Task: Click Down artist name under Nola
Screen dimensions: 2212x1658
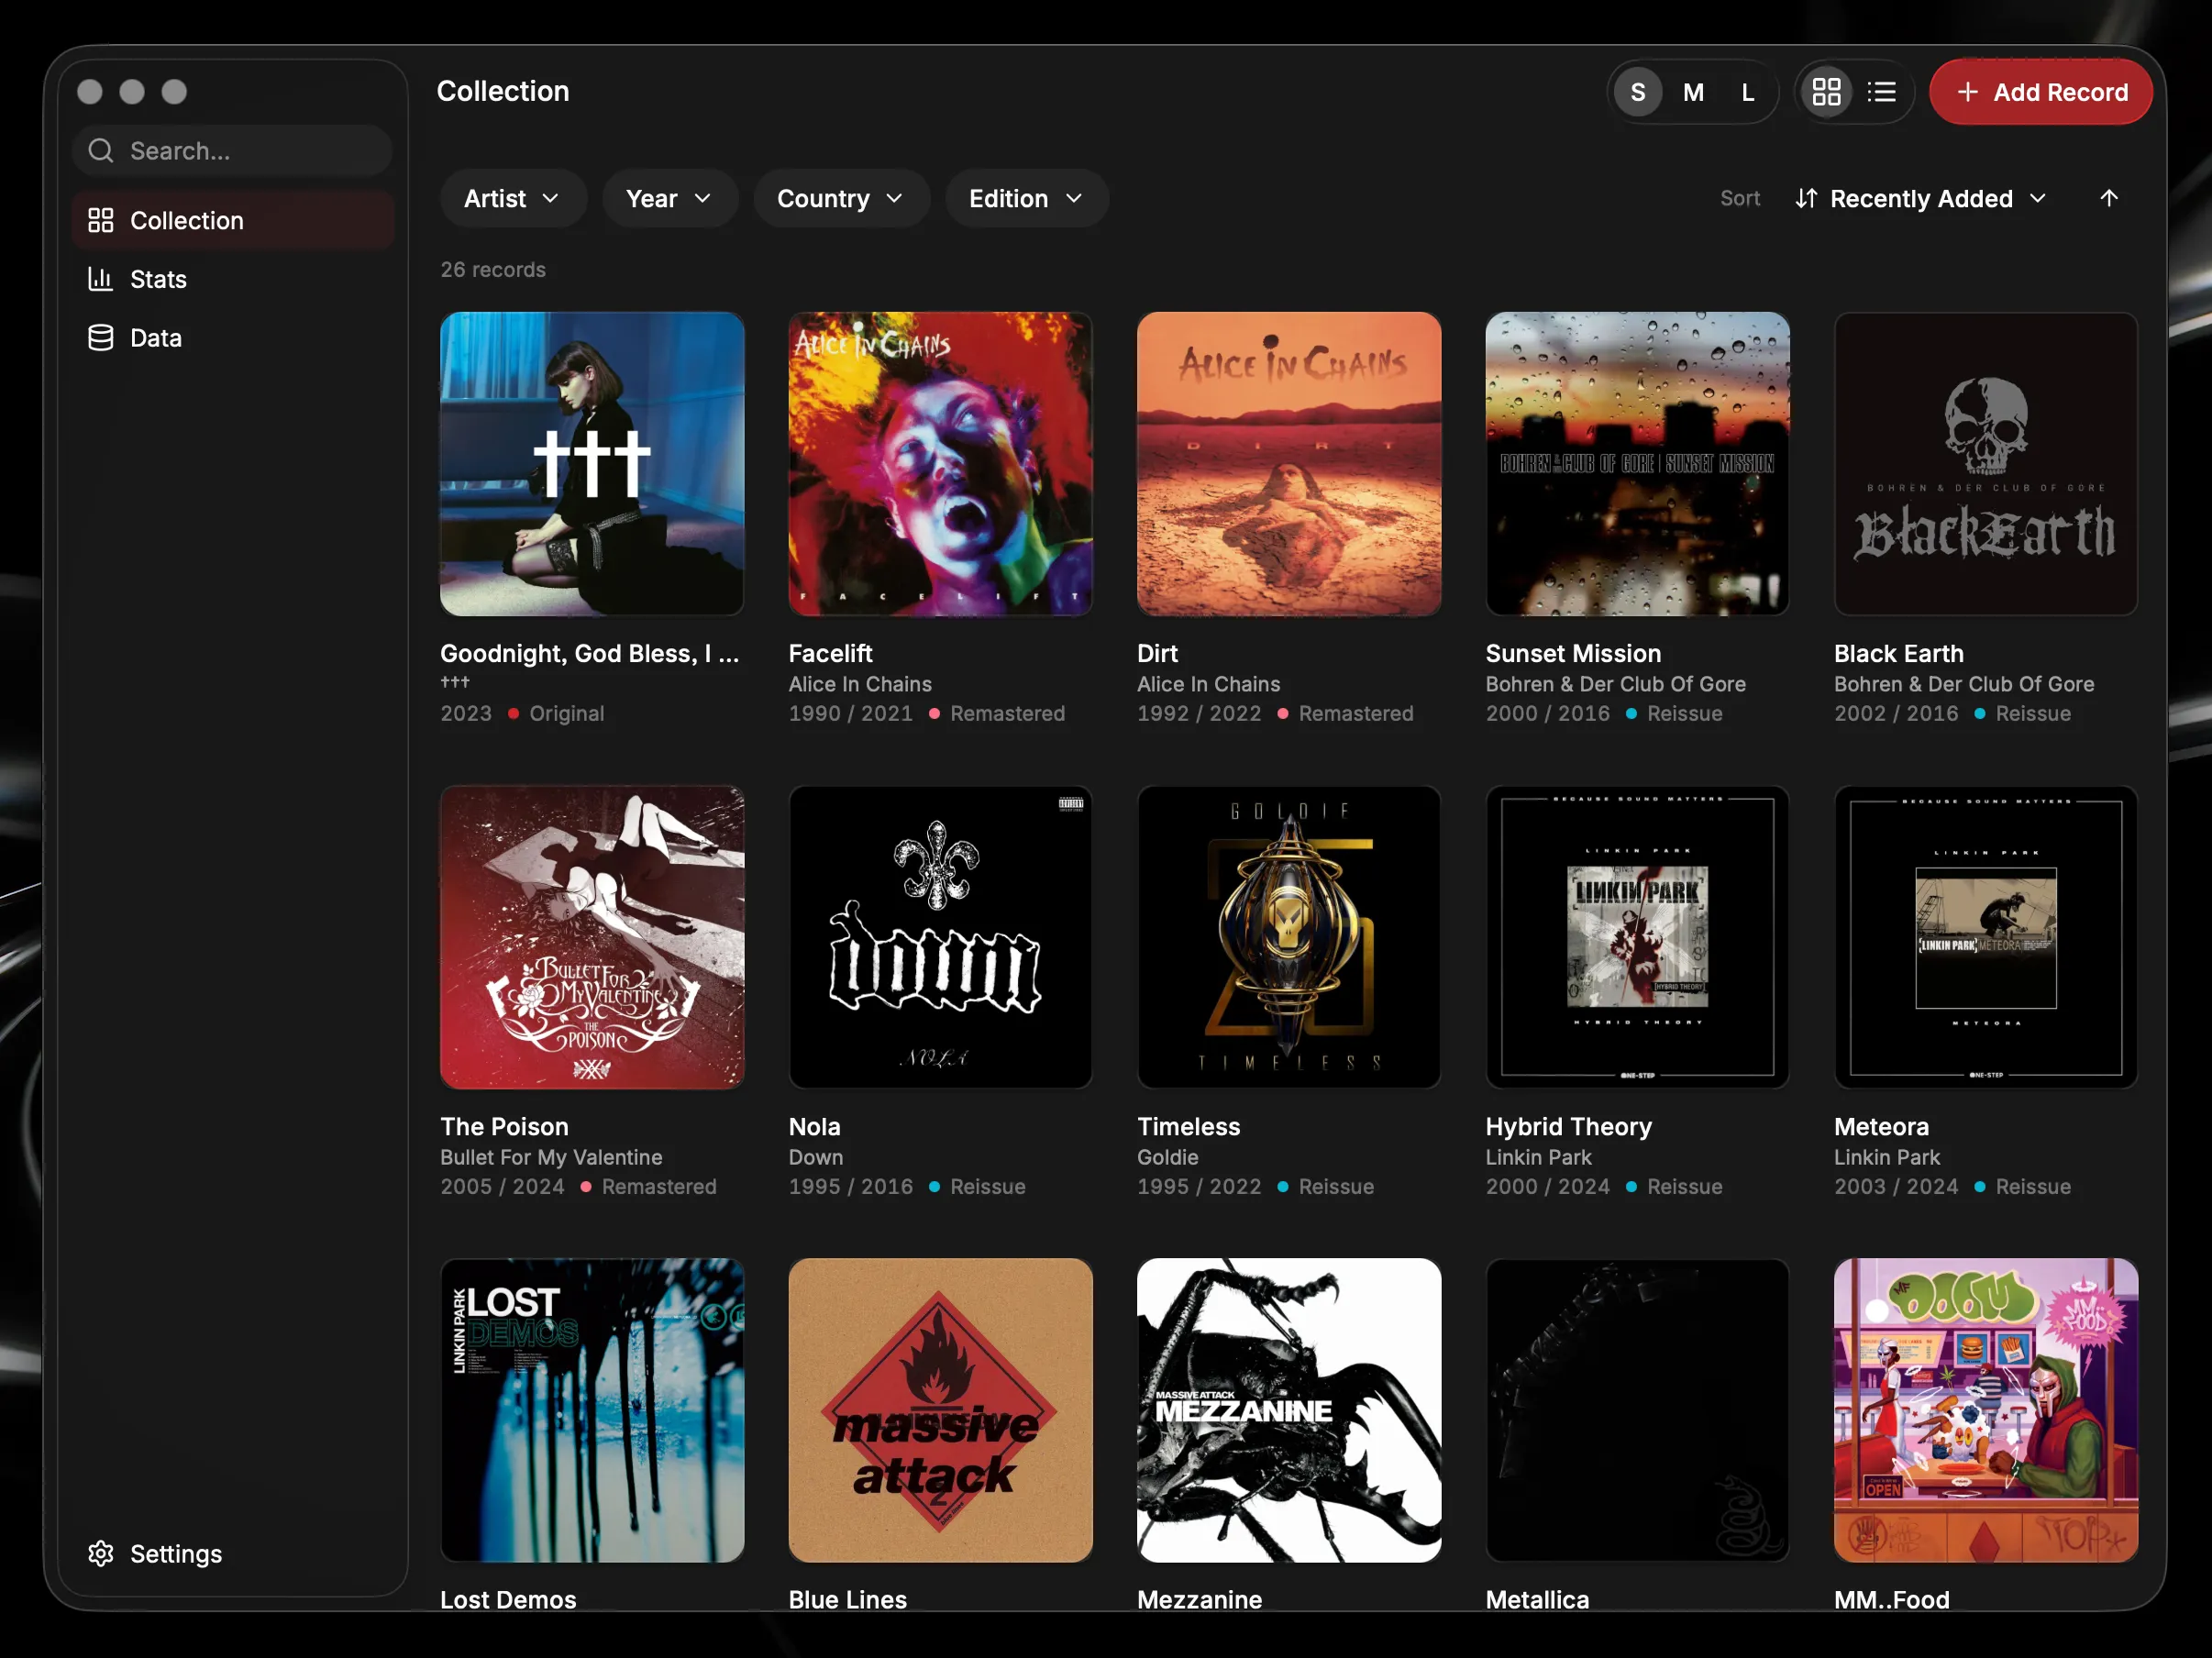Action: click(815, 1157)
